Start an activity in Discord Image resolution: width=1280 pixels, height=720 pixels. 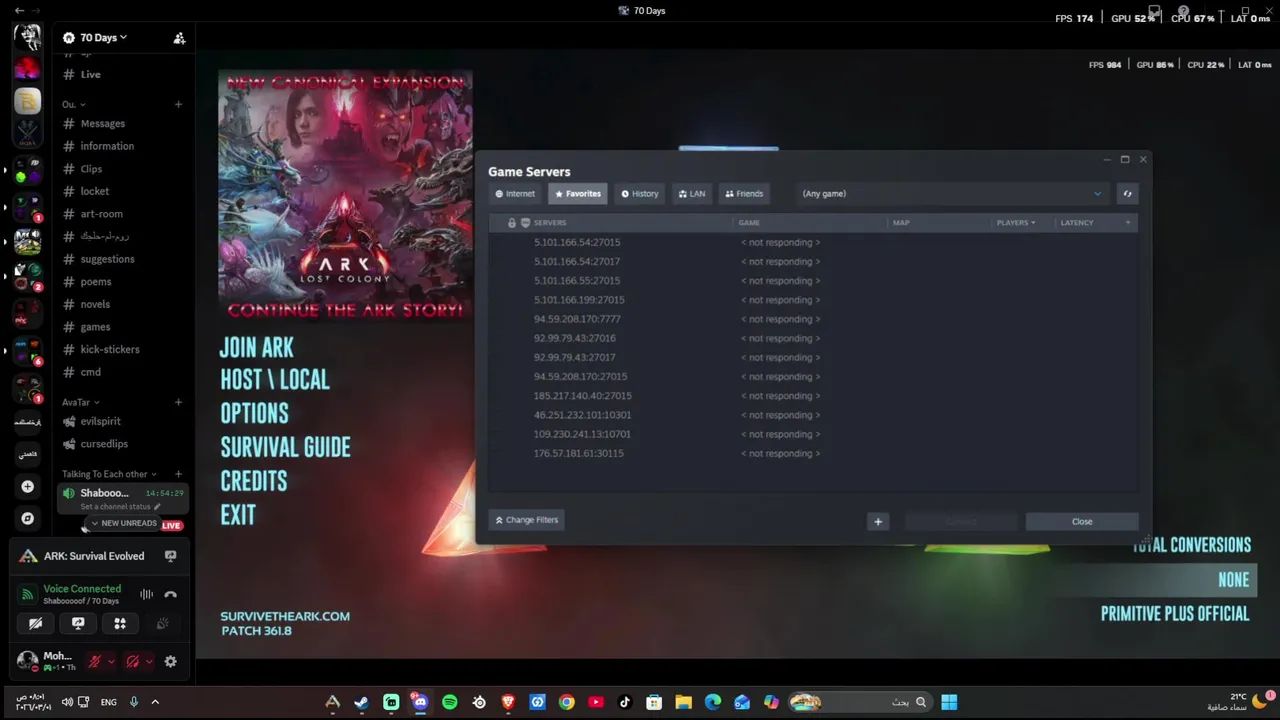(120, 623)
